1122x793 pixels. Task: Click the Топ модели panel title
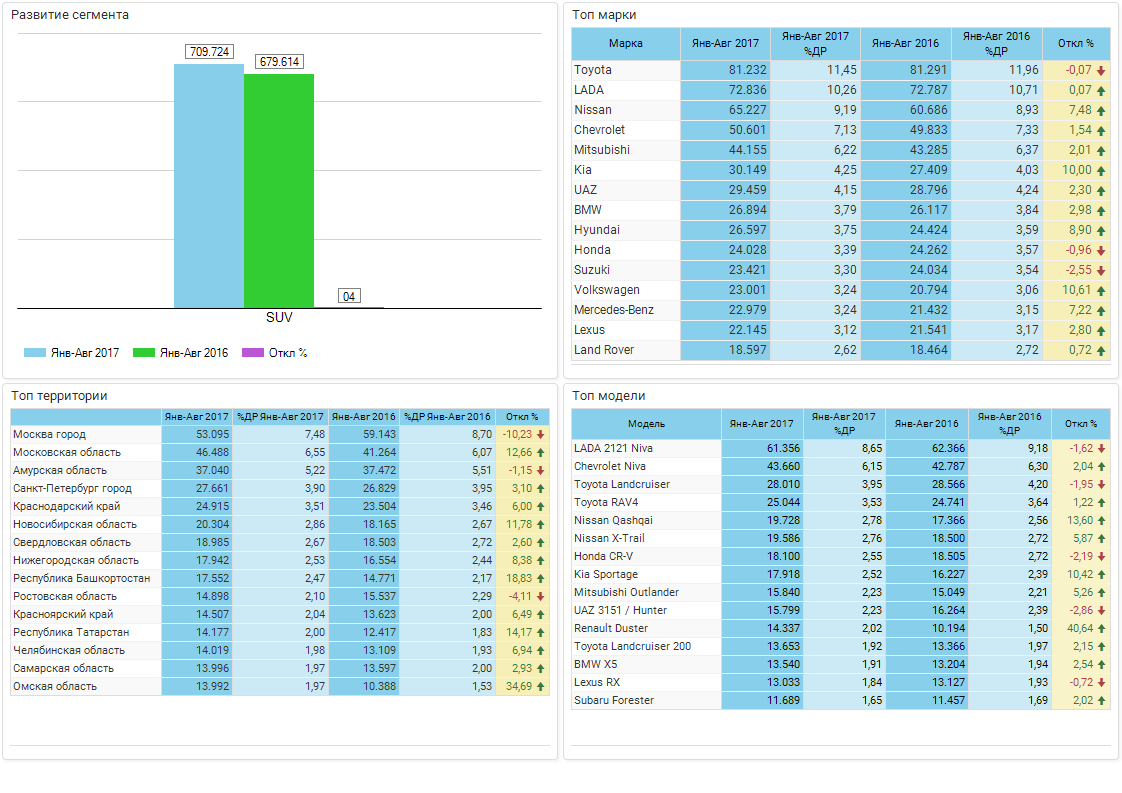tap(609, 396)
